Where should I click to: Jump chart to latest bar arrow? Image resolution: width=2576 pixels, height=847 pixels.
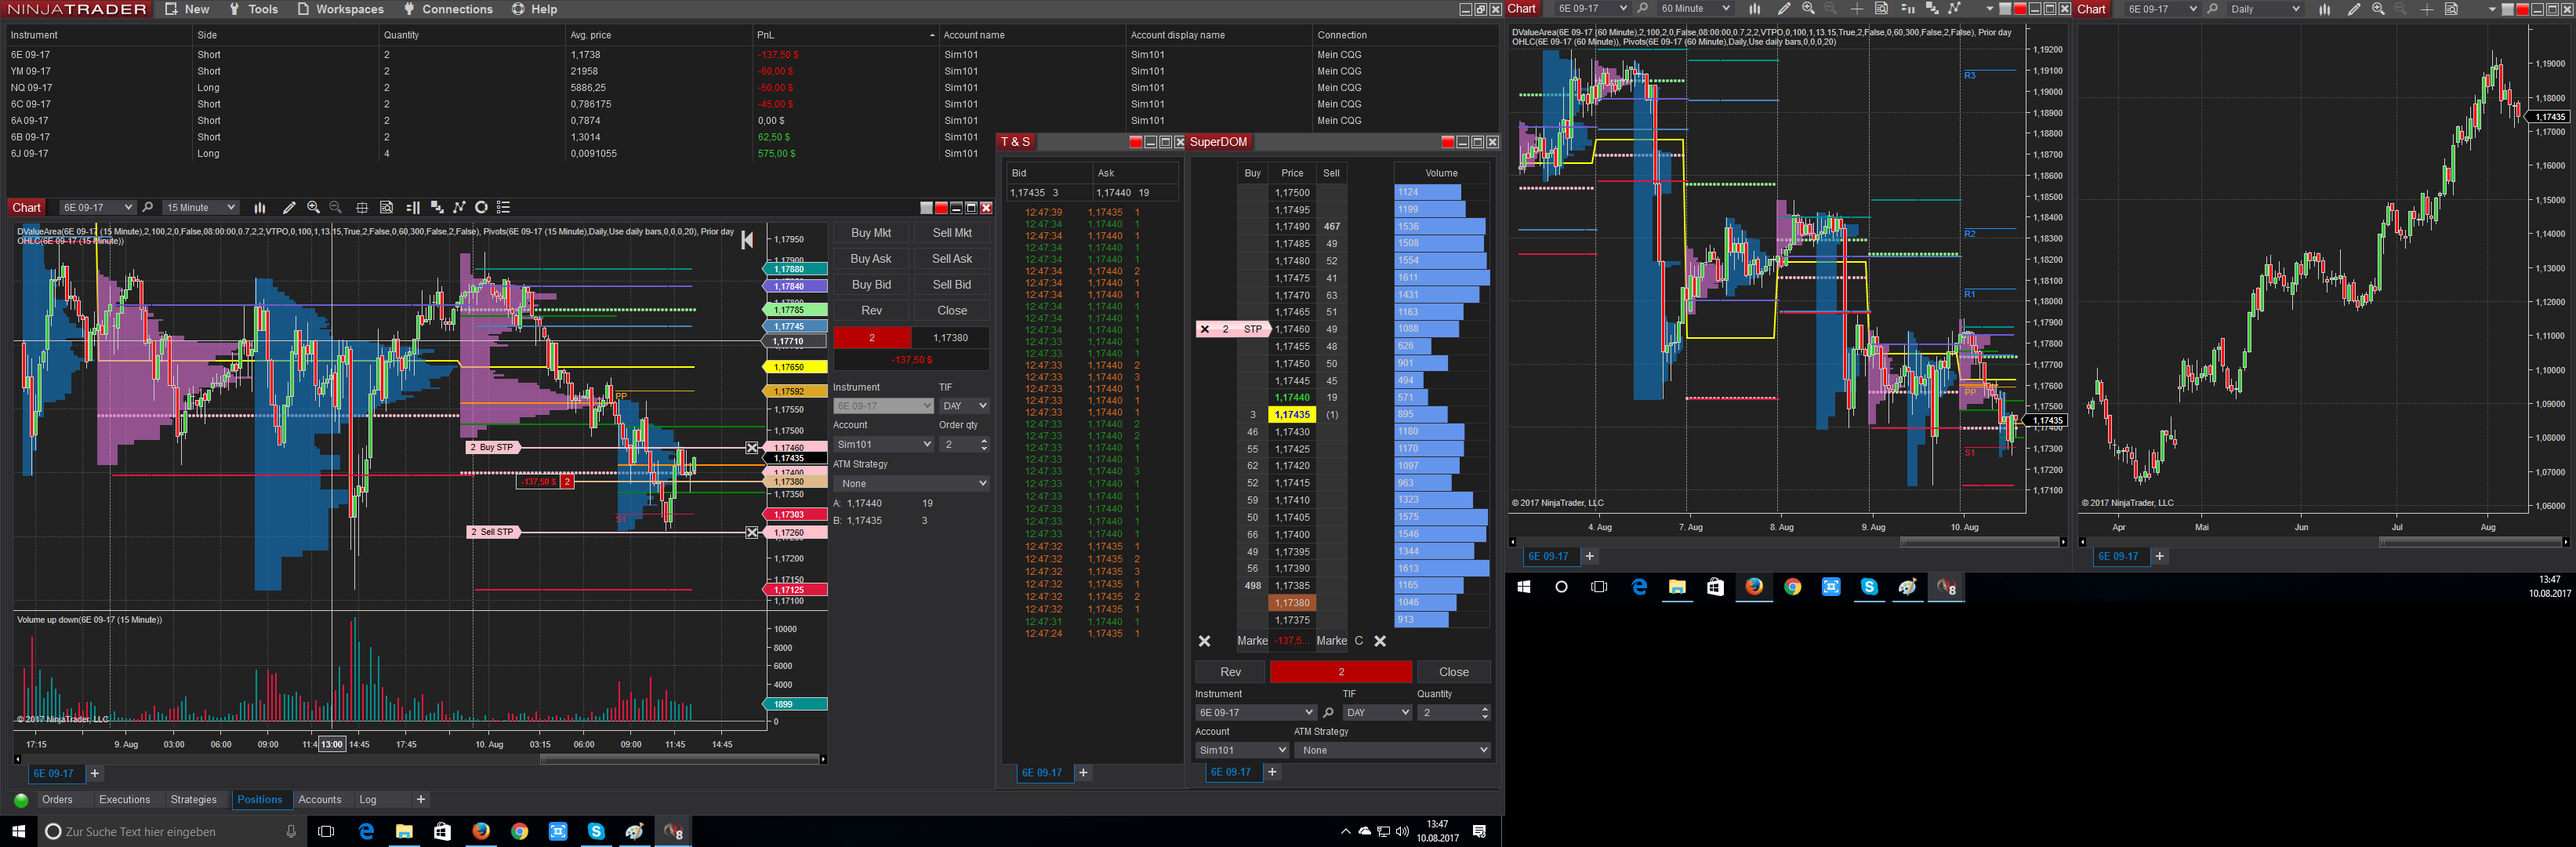point(747,240)
